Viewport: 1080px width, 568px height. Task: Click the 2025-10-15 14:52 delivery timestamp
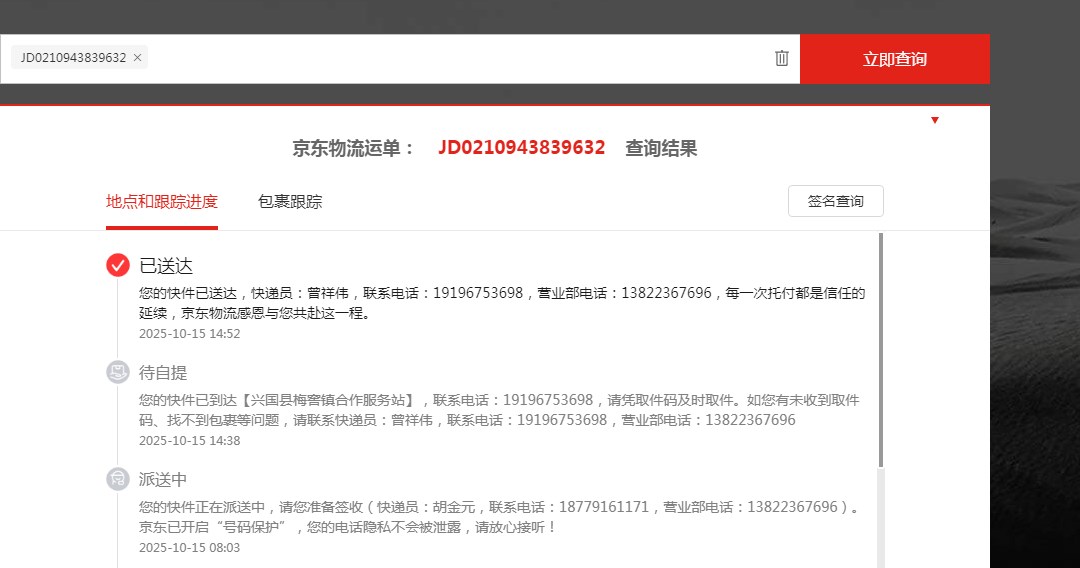tap(189, 334)
